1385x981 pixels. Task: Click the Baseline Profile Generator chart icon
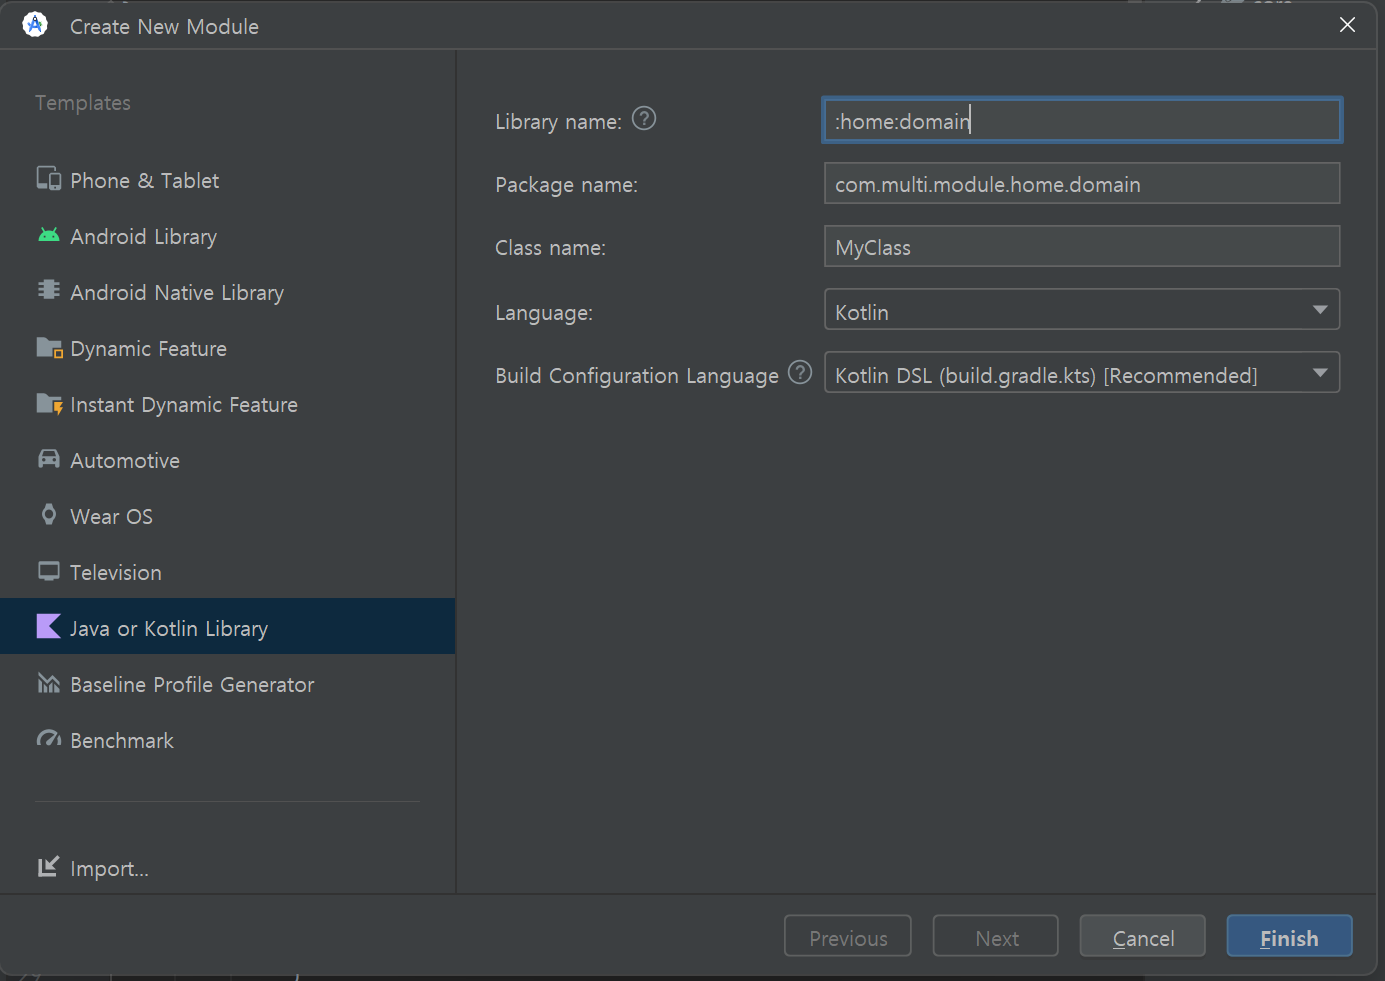click(x=49, y=683)
